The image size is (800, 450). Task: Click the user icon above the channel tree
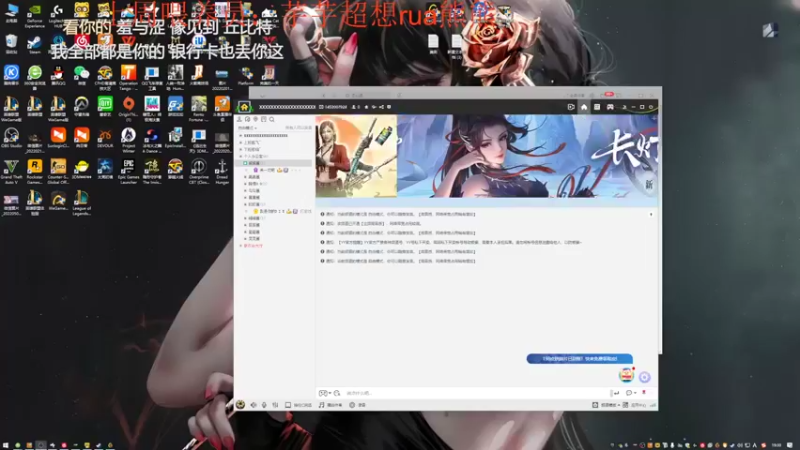click(239, 119)
